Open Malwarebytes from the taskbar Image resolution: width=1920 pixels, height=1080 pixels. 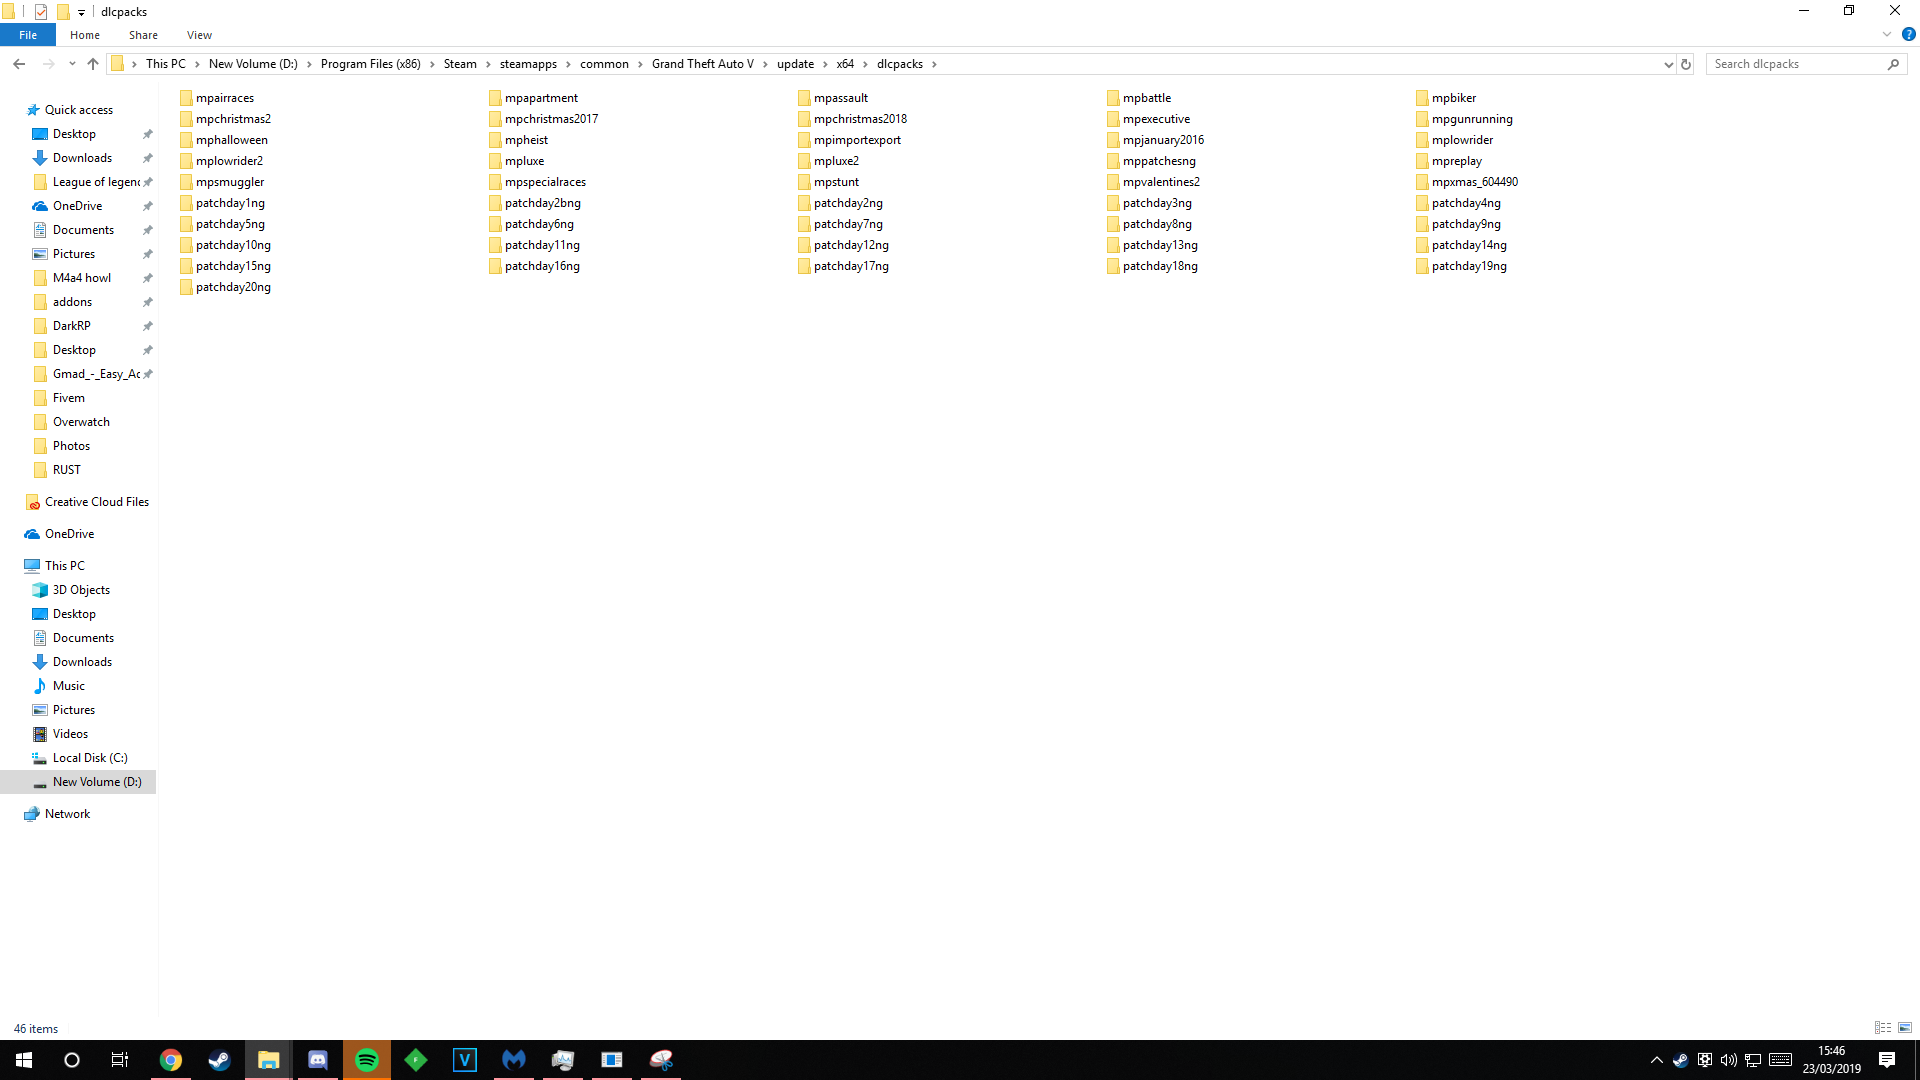pyautogui.click(x=514, y=1060)
